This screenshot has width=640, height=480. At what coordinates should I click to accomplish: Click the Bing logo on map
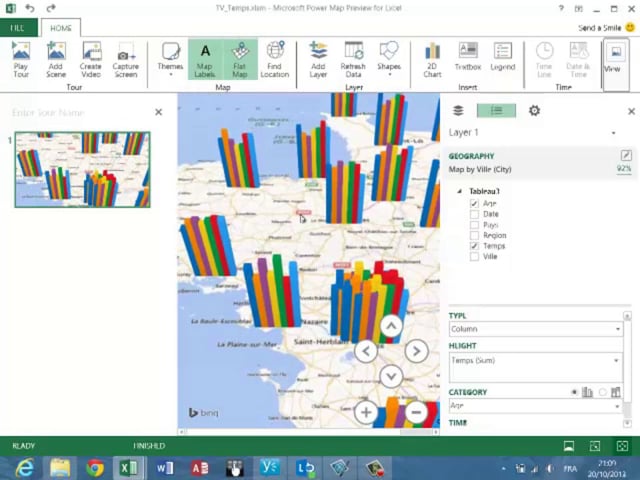click(204, 413)
